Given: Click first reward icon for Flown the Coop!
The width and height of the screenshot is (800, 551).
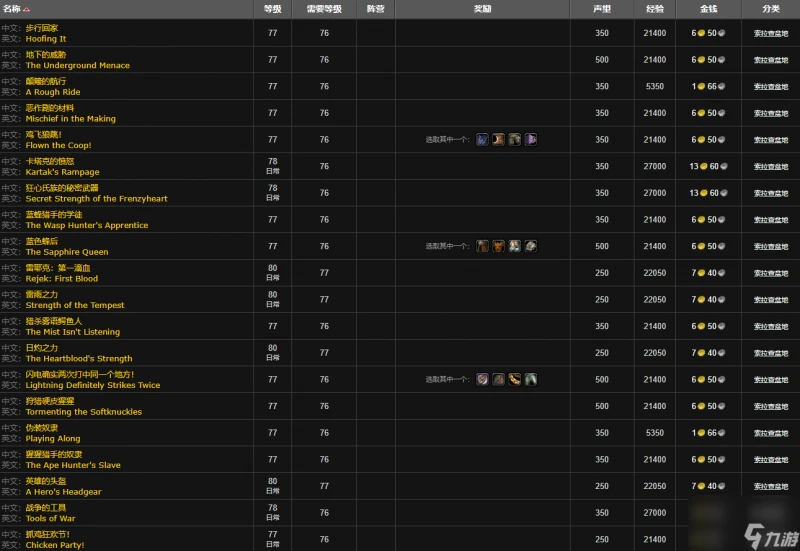Looking at the screenshot, I should tap(483, 140).
